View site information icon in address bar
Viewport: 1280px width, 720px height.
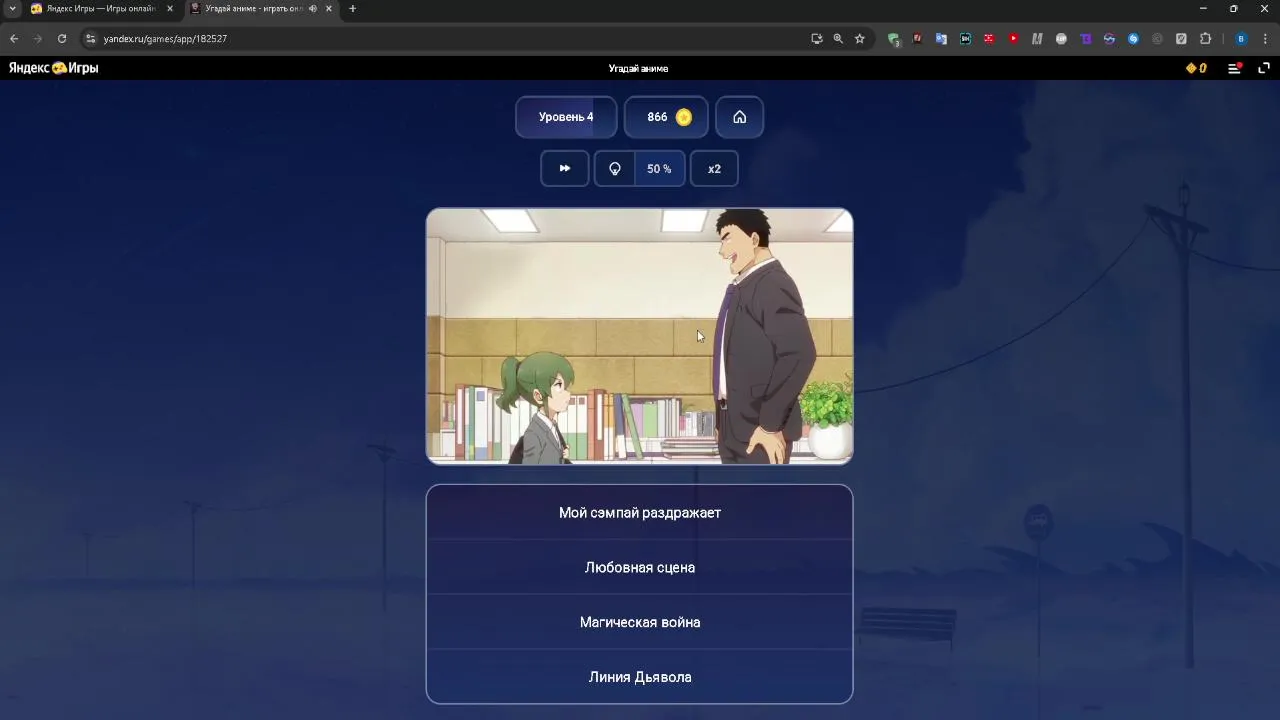(90, 39)
